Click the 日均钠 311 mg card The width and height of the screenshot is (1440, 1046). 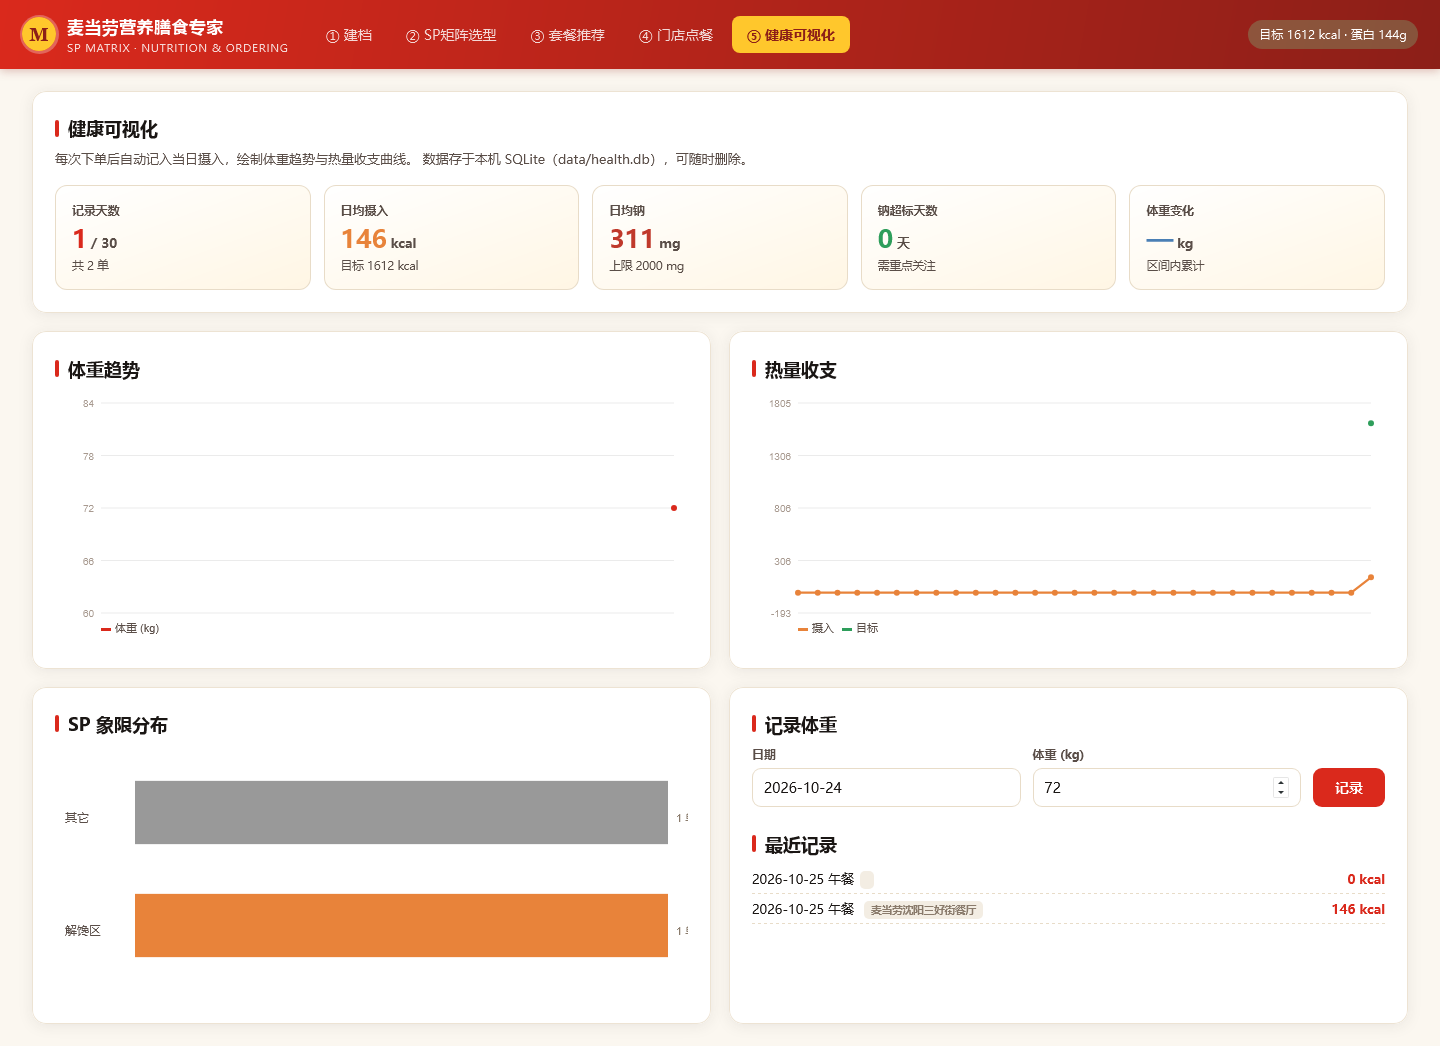point(720,238)
